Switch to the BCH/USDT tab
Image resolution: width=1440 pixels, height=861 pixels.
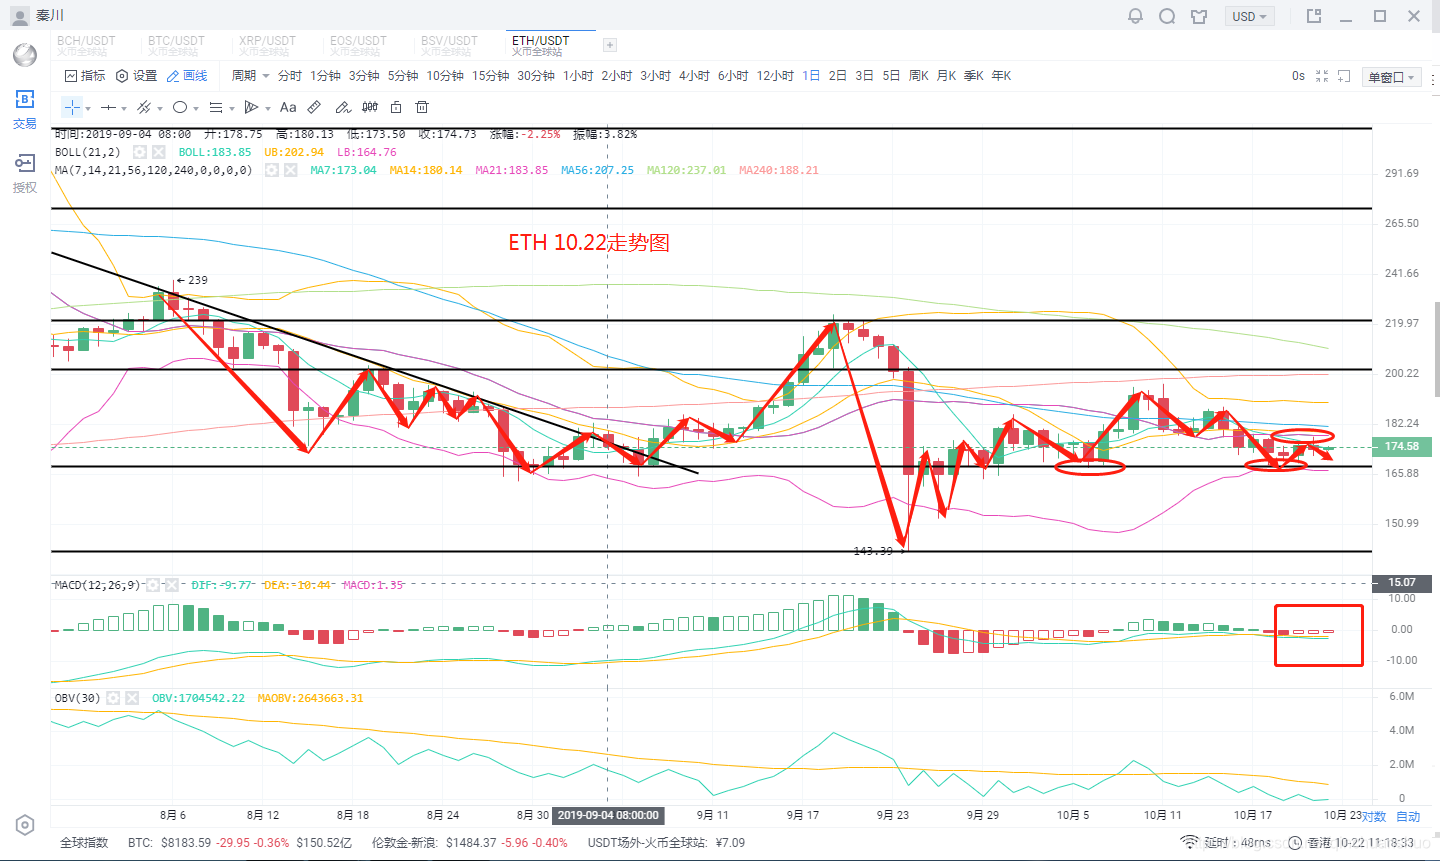tap(86, 45)
